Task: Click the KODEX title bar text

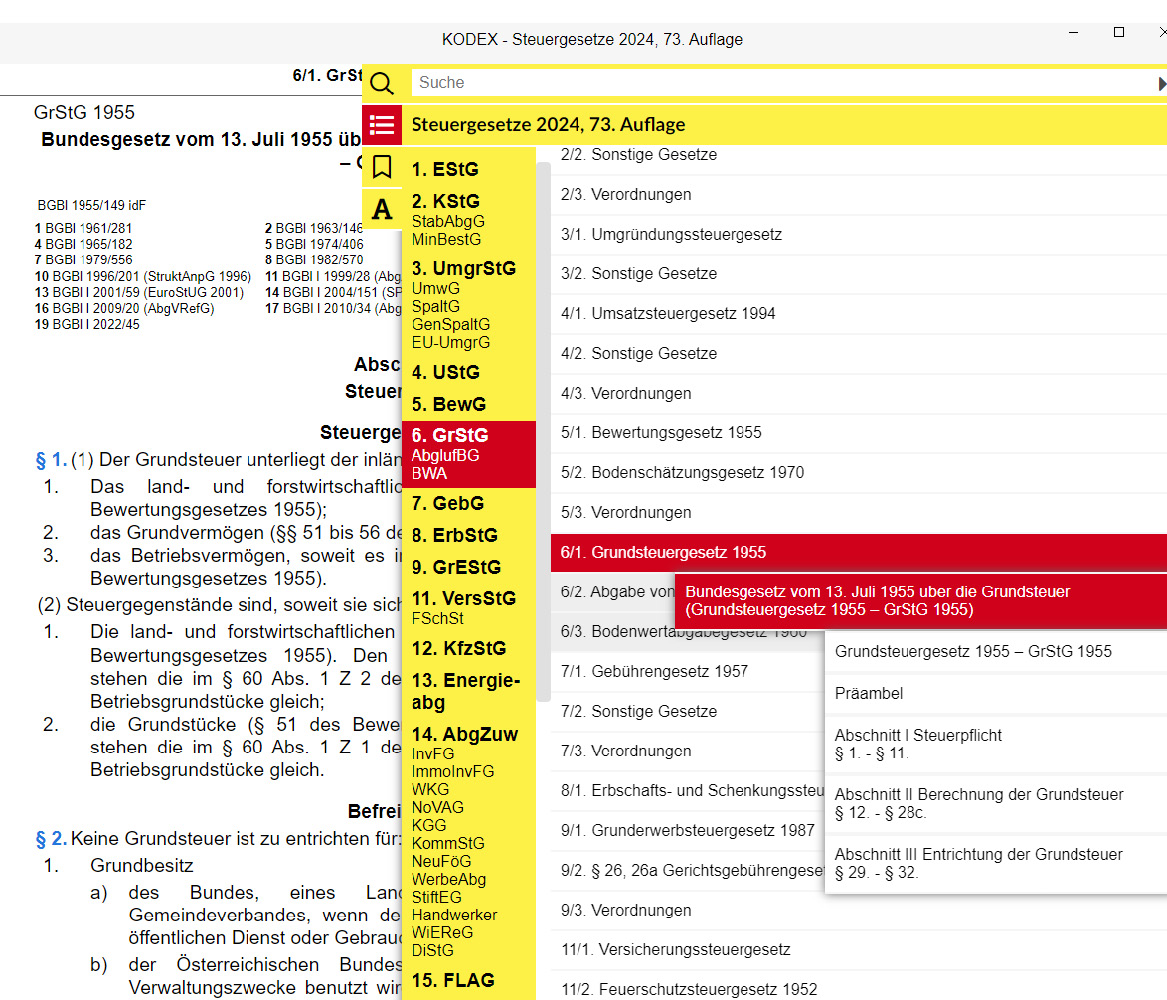Action: click(x=592, y=39)
